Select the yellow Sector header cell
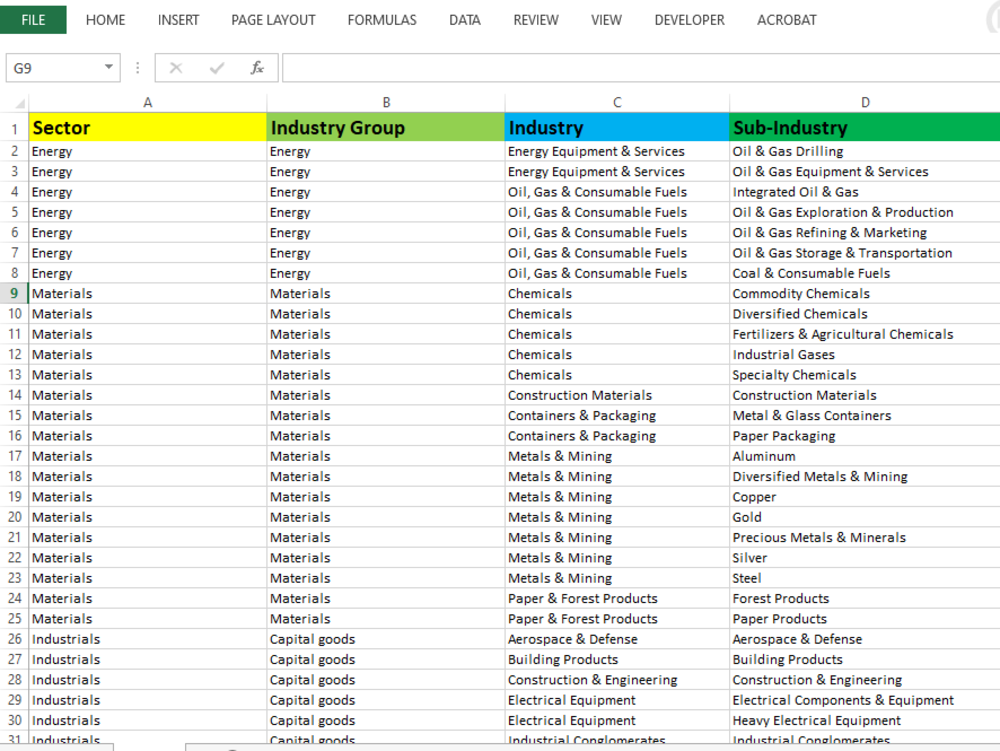 (x=147, y=127)
